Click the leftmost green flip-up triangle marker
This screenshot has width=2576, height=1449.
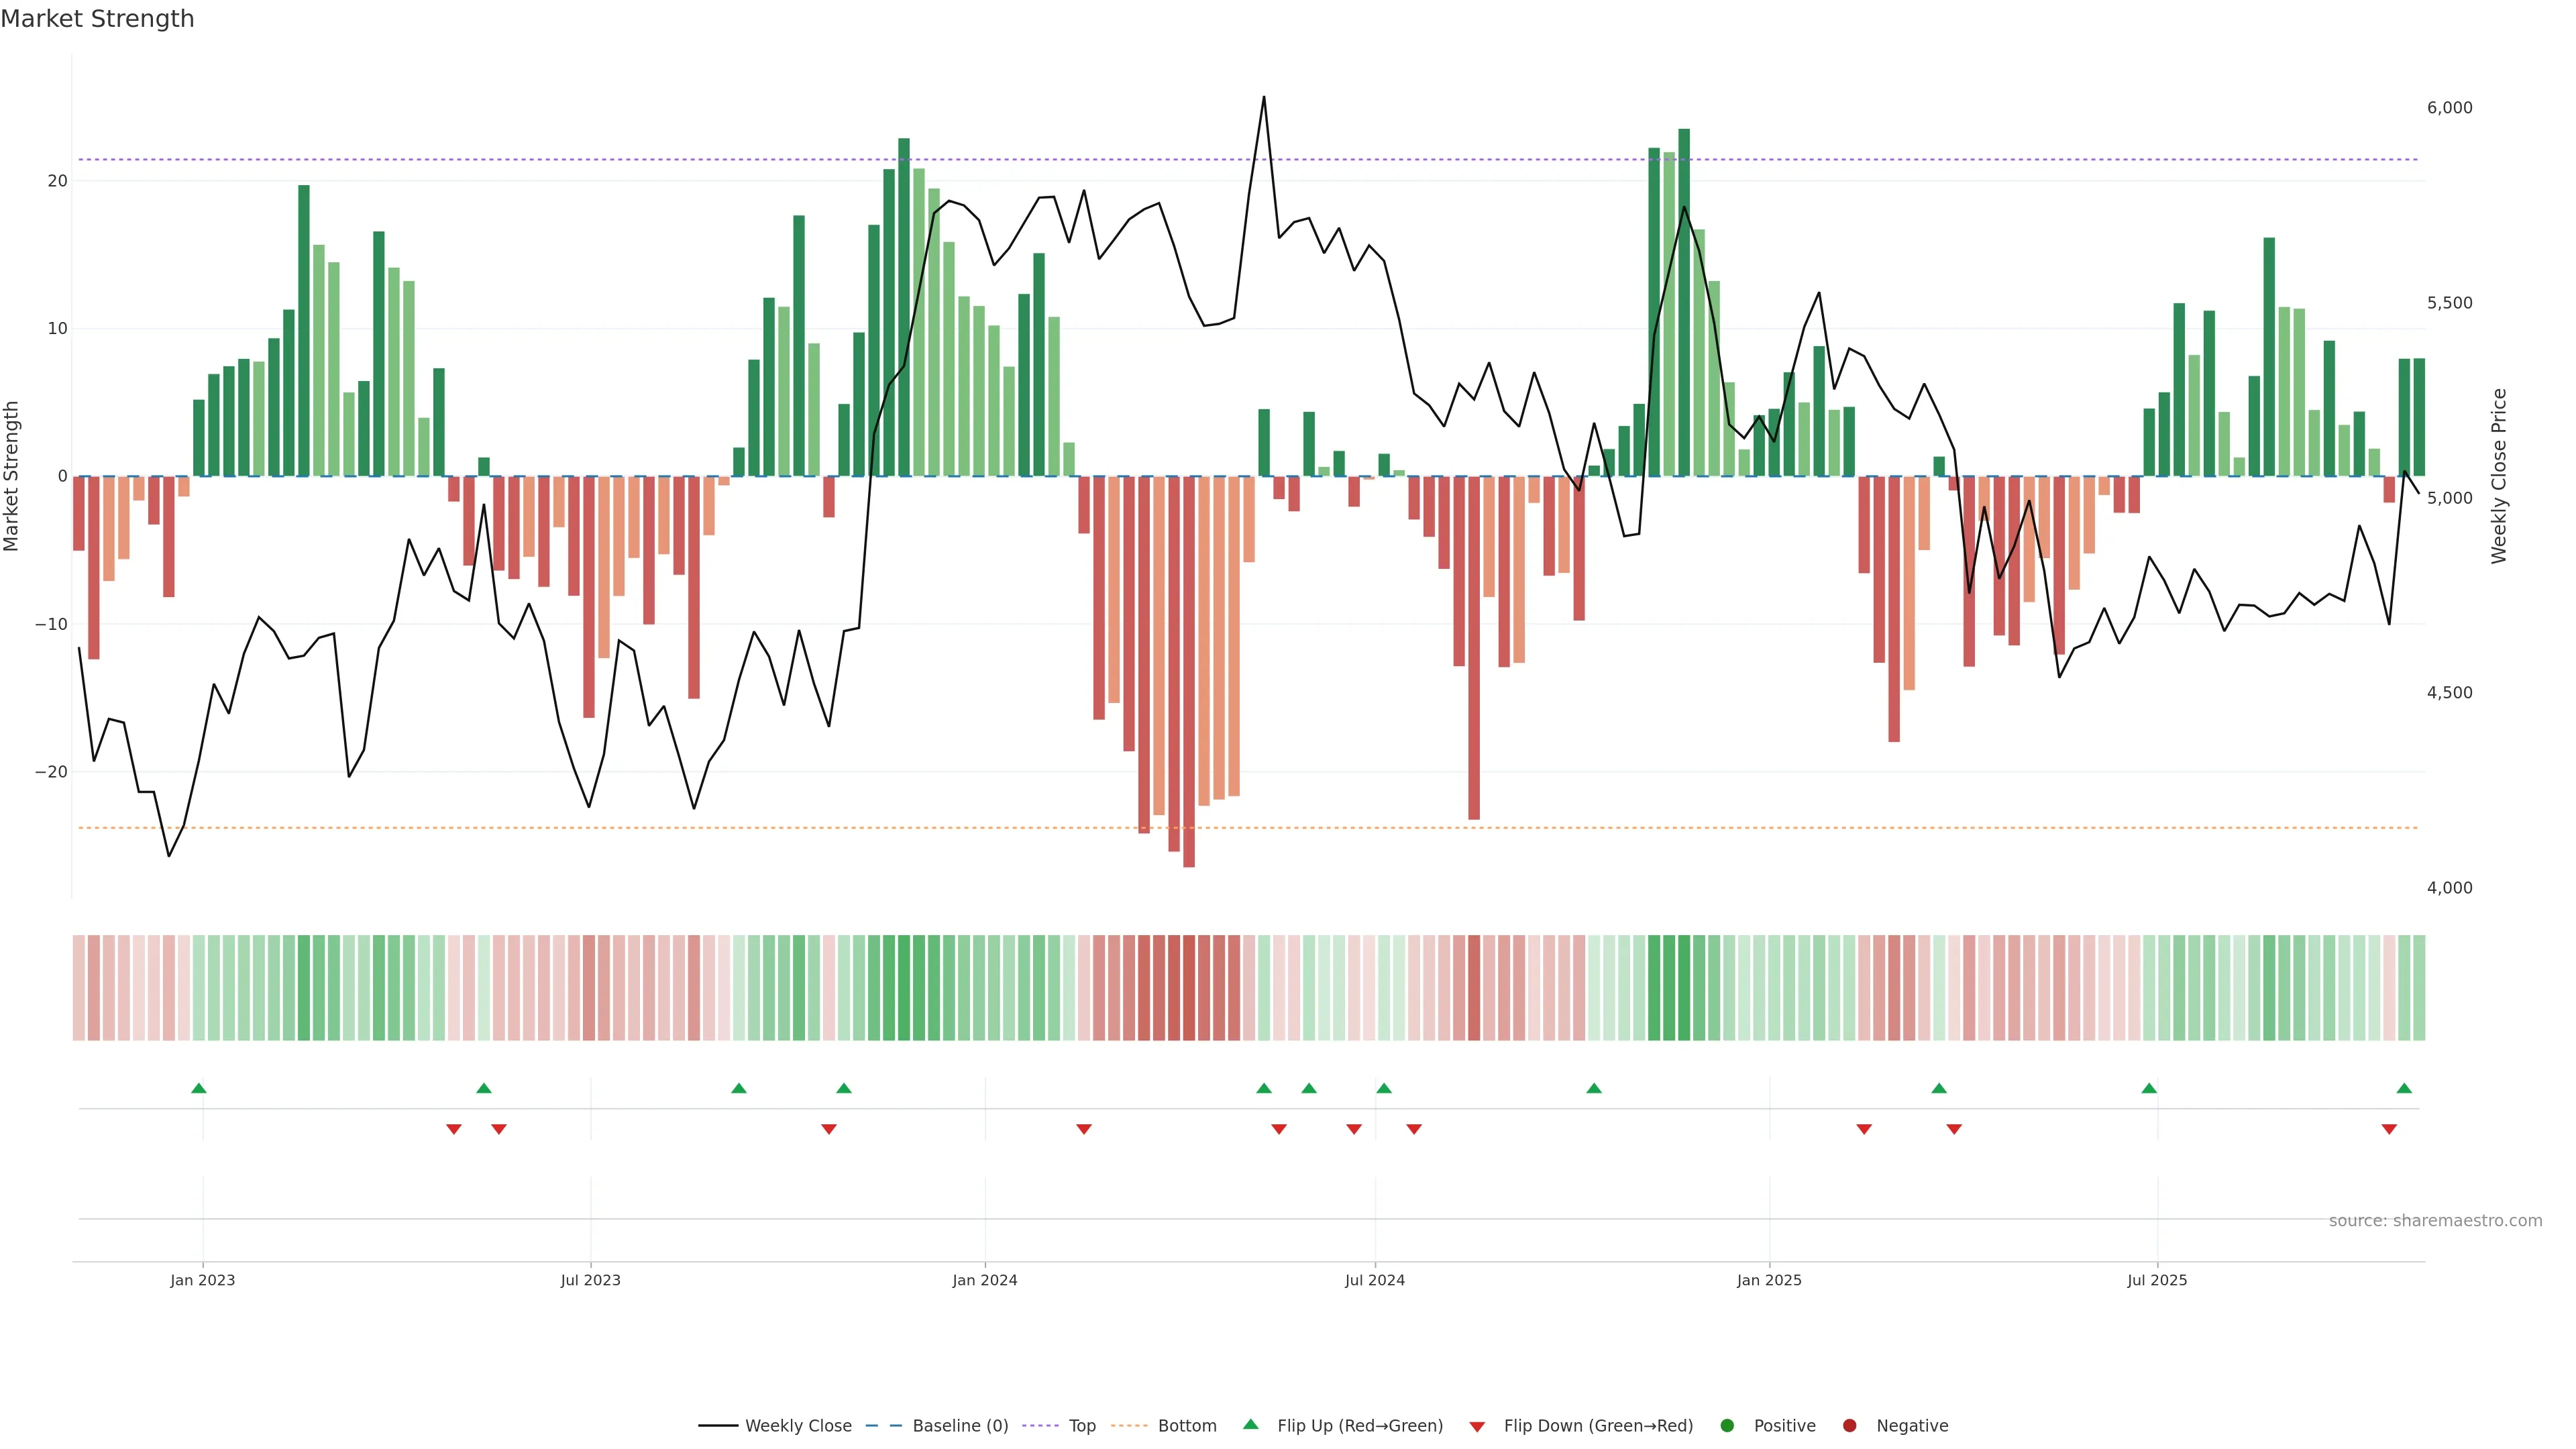(x=198, y=1088)
